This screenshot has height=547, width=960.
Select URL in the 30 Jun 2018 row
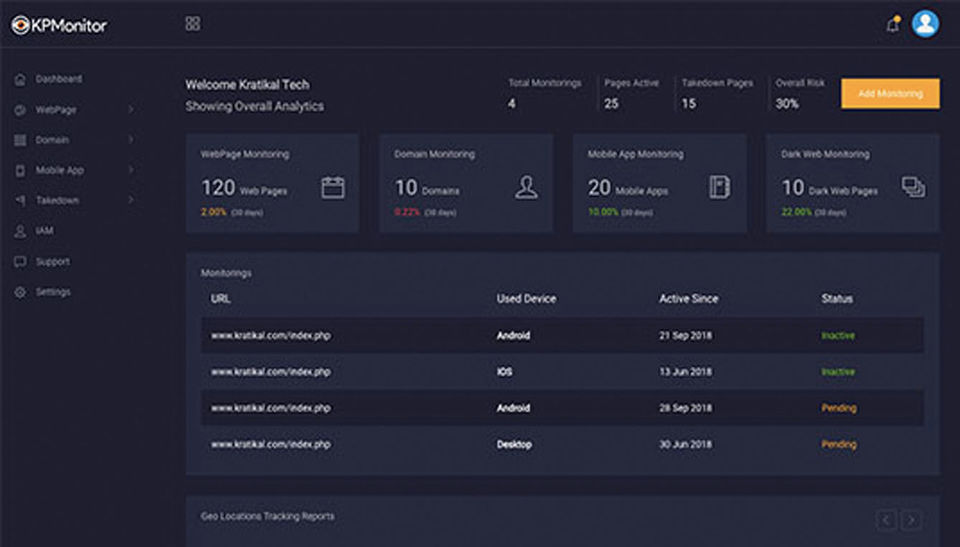(271, 444)
